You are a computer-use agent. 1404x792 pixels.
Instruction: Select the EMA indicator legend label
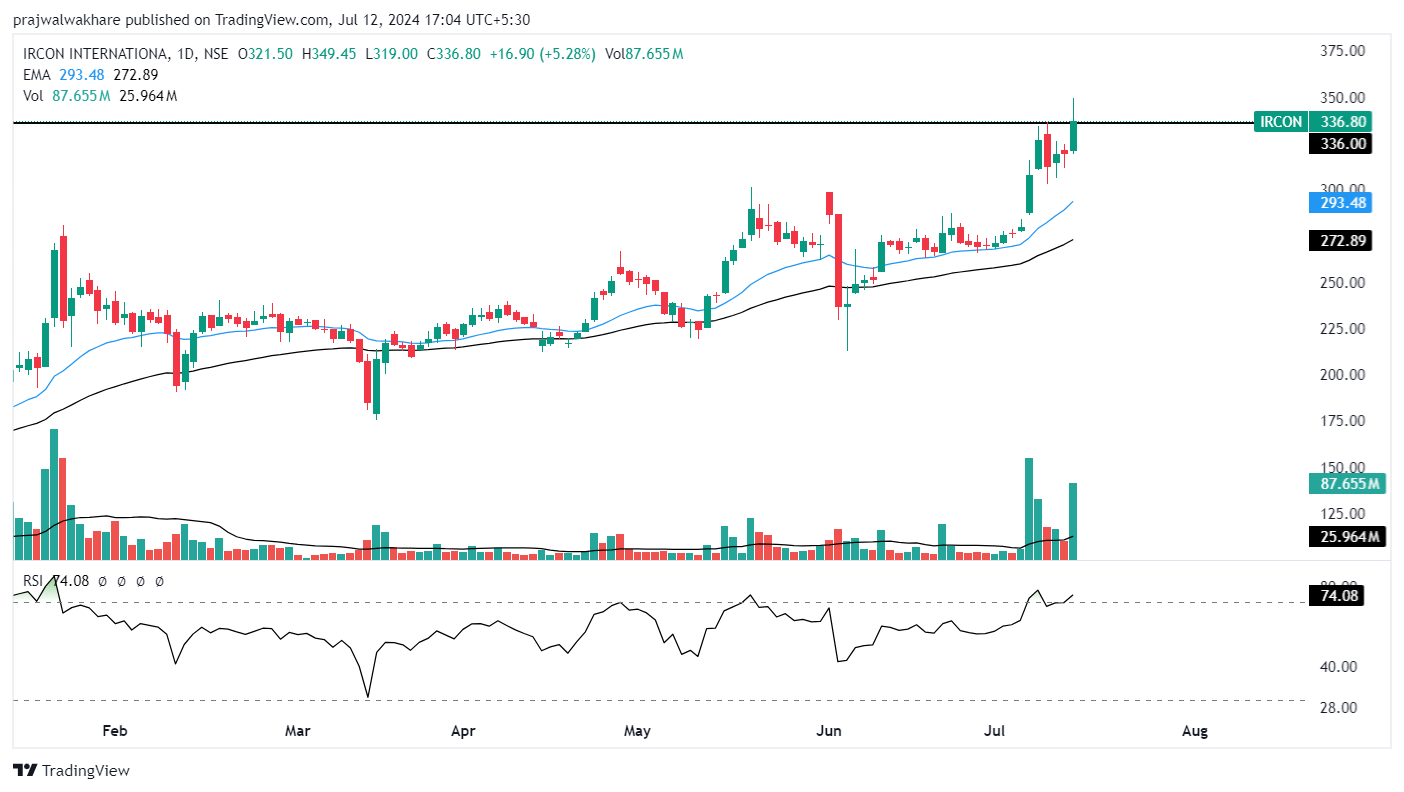[x=37, y=75]
